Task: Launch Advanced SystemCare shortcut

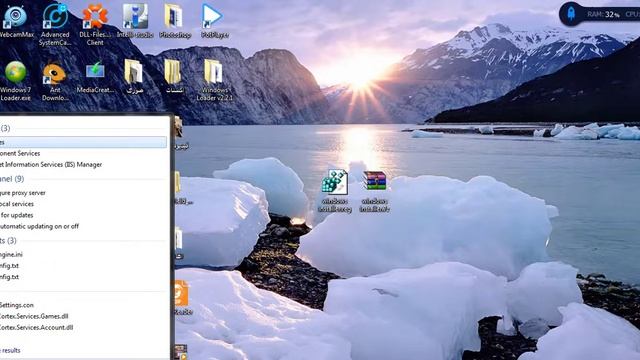Action: [x=55, y=24]
